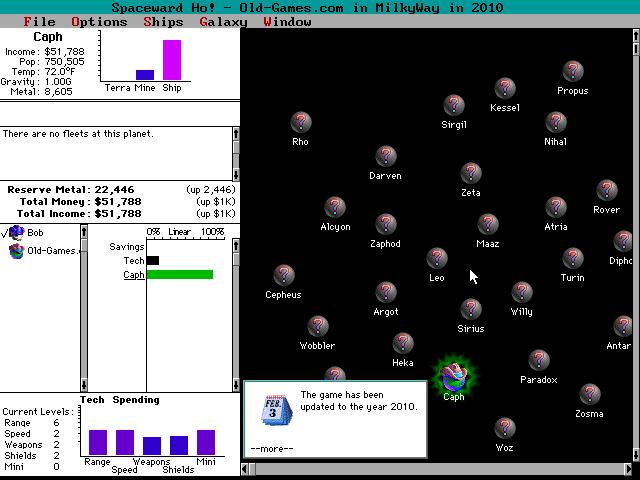The image size is (640, 480).
Task: Click the Linear scale label
Action: (180, 232)
